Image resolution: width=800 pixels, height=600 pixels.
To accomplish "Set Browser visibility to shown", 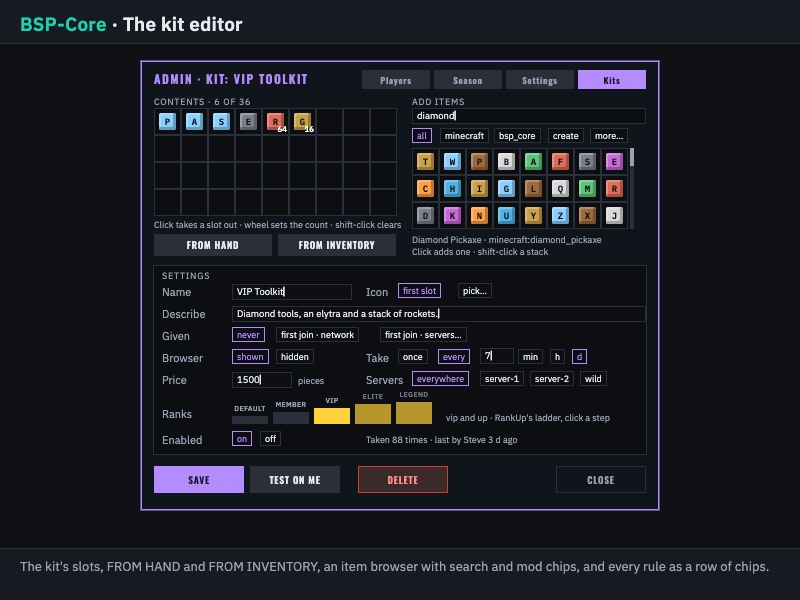I will coord(250,357).
